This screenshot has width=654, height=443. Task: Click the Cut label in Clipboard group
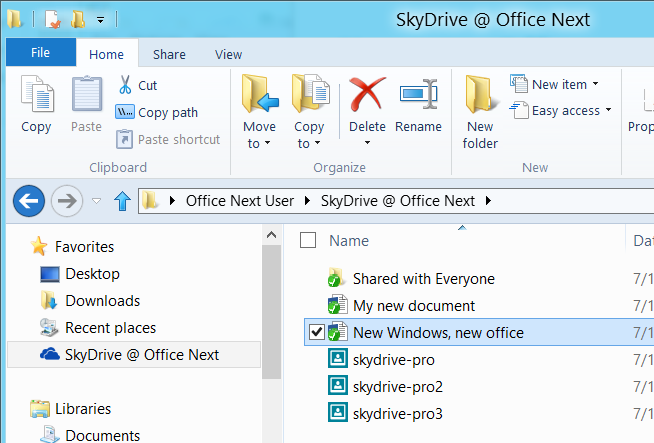coord(148,86)
